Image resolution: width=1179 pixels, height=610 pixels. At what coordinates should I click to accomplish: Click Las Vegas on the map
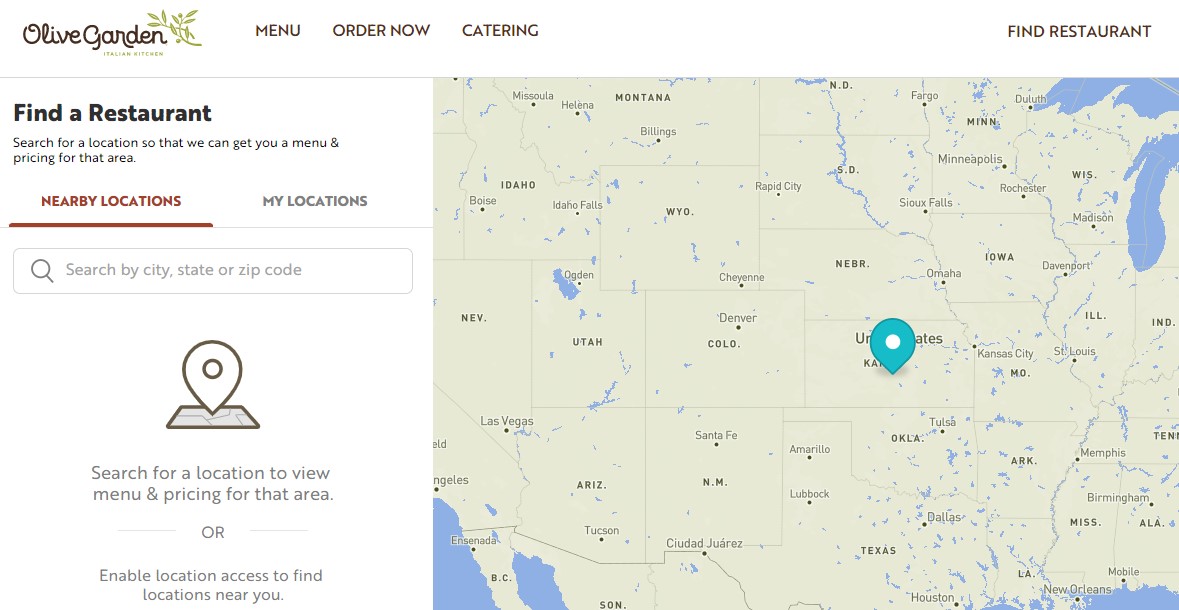(507, 422)
